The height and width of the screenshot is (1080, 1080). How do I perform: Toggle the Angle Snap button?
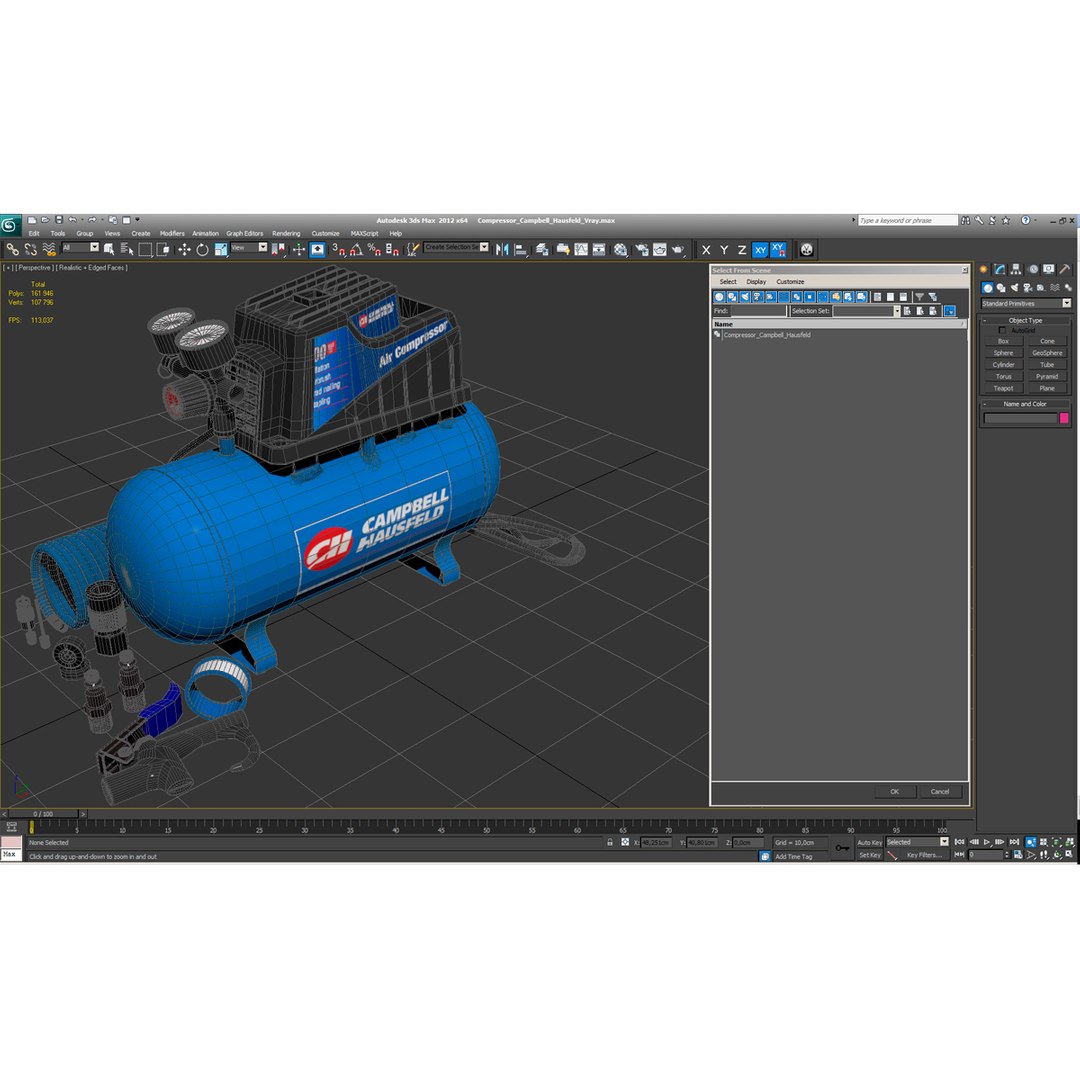[x=356, y=249]
